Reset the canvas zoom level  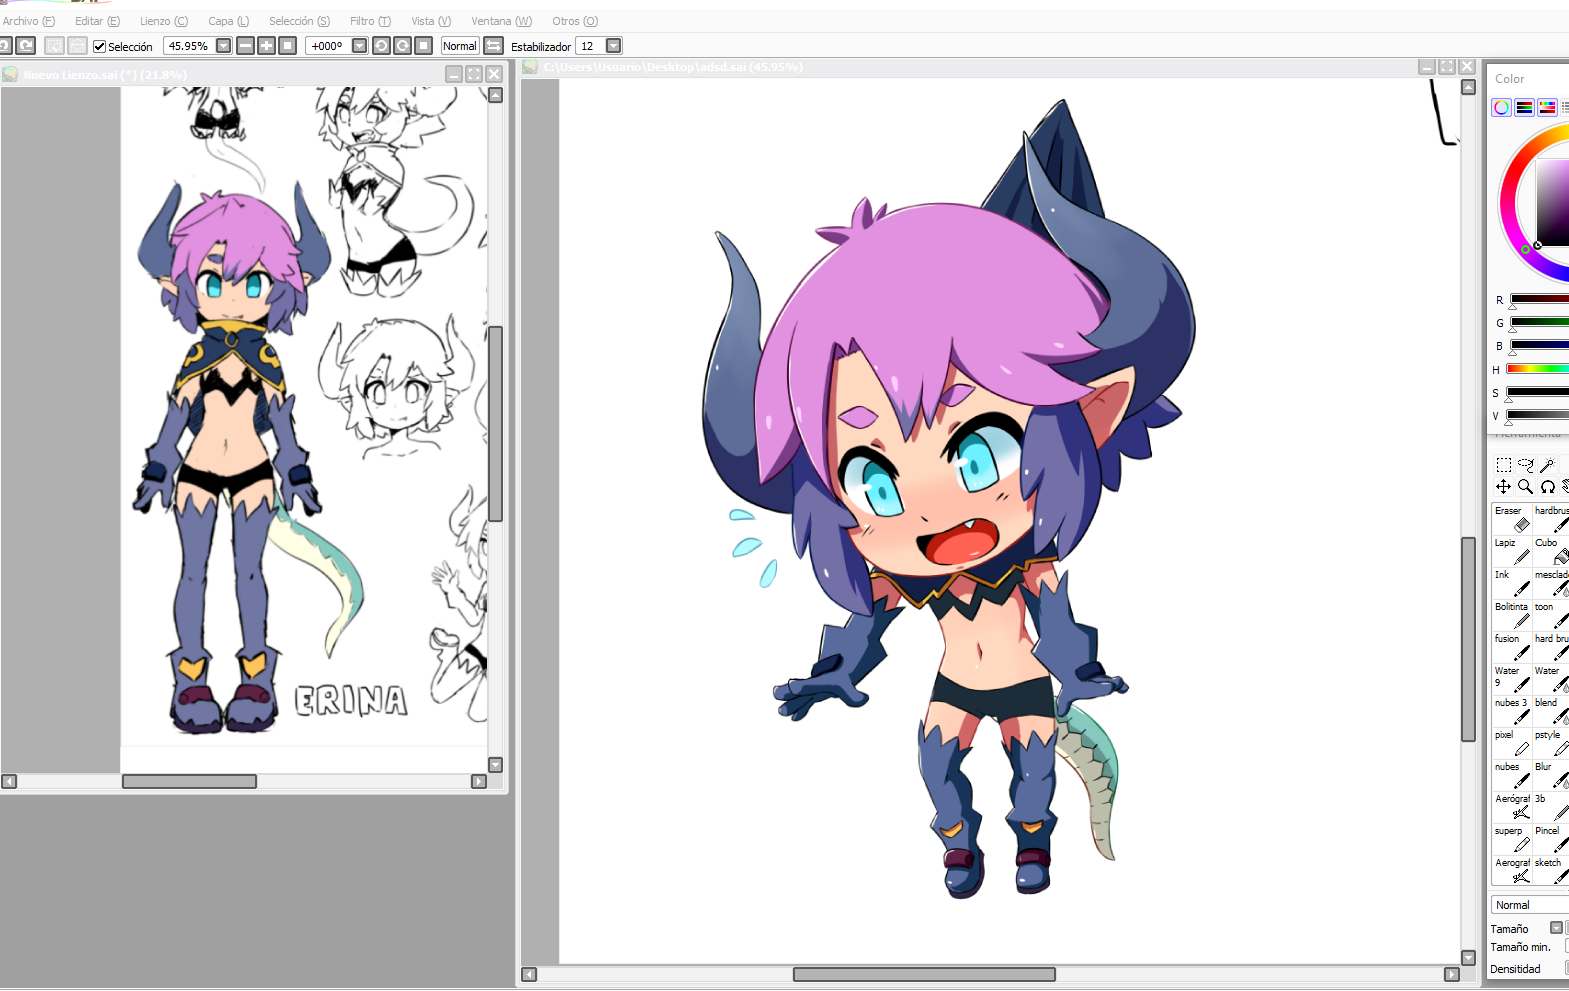pos(287,46)
